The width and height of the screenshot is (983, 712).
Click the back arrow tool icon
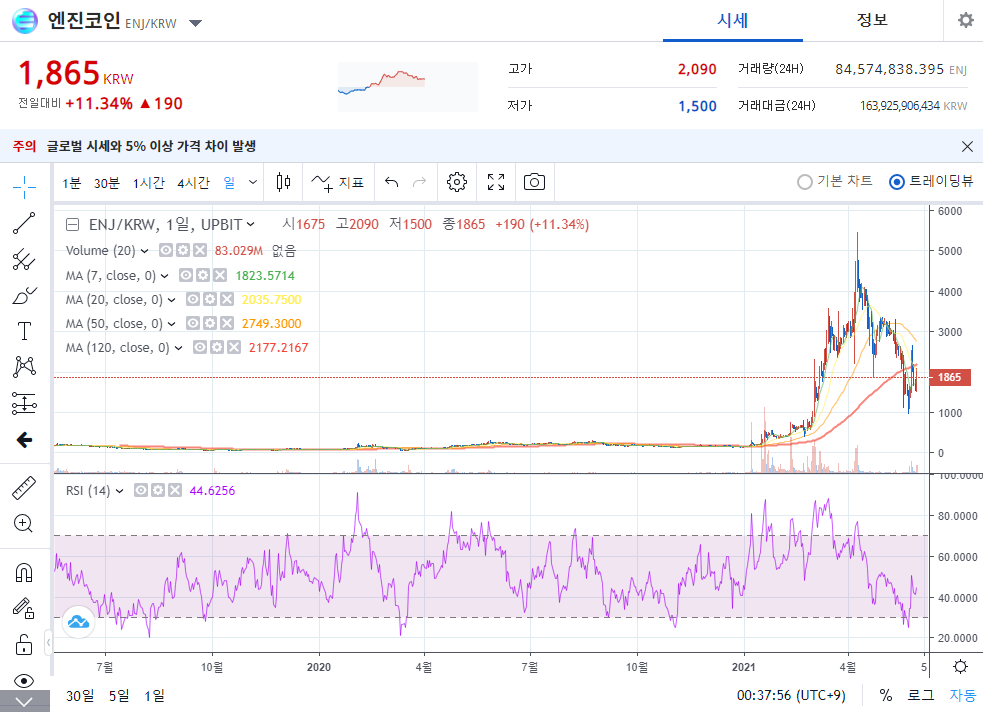pyautogui.click(x=24, y=440)
